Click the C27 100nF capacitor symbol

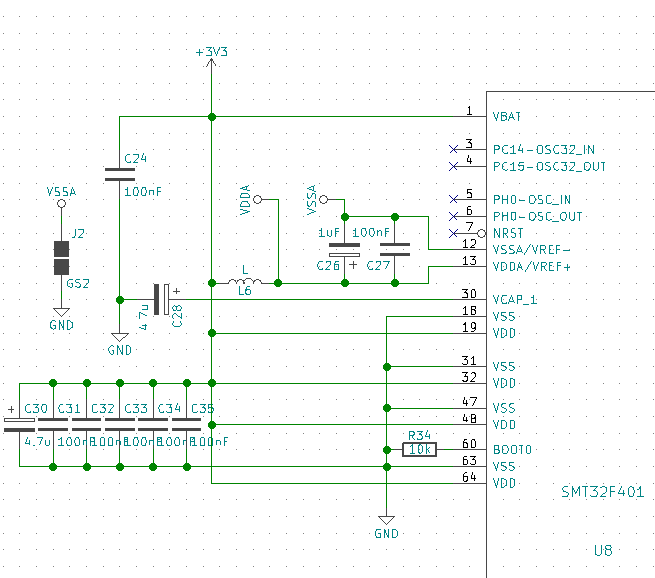pyautogui.click(x=395, y=249)
